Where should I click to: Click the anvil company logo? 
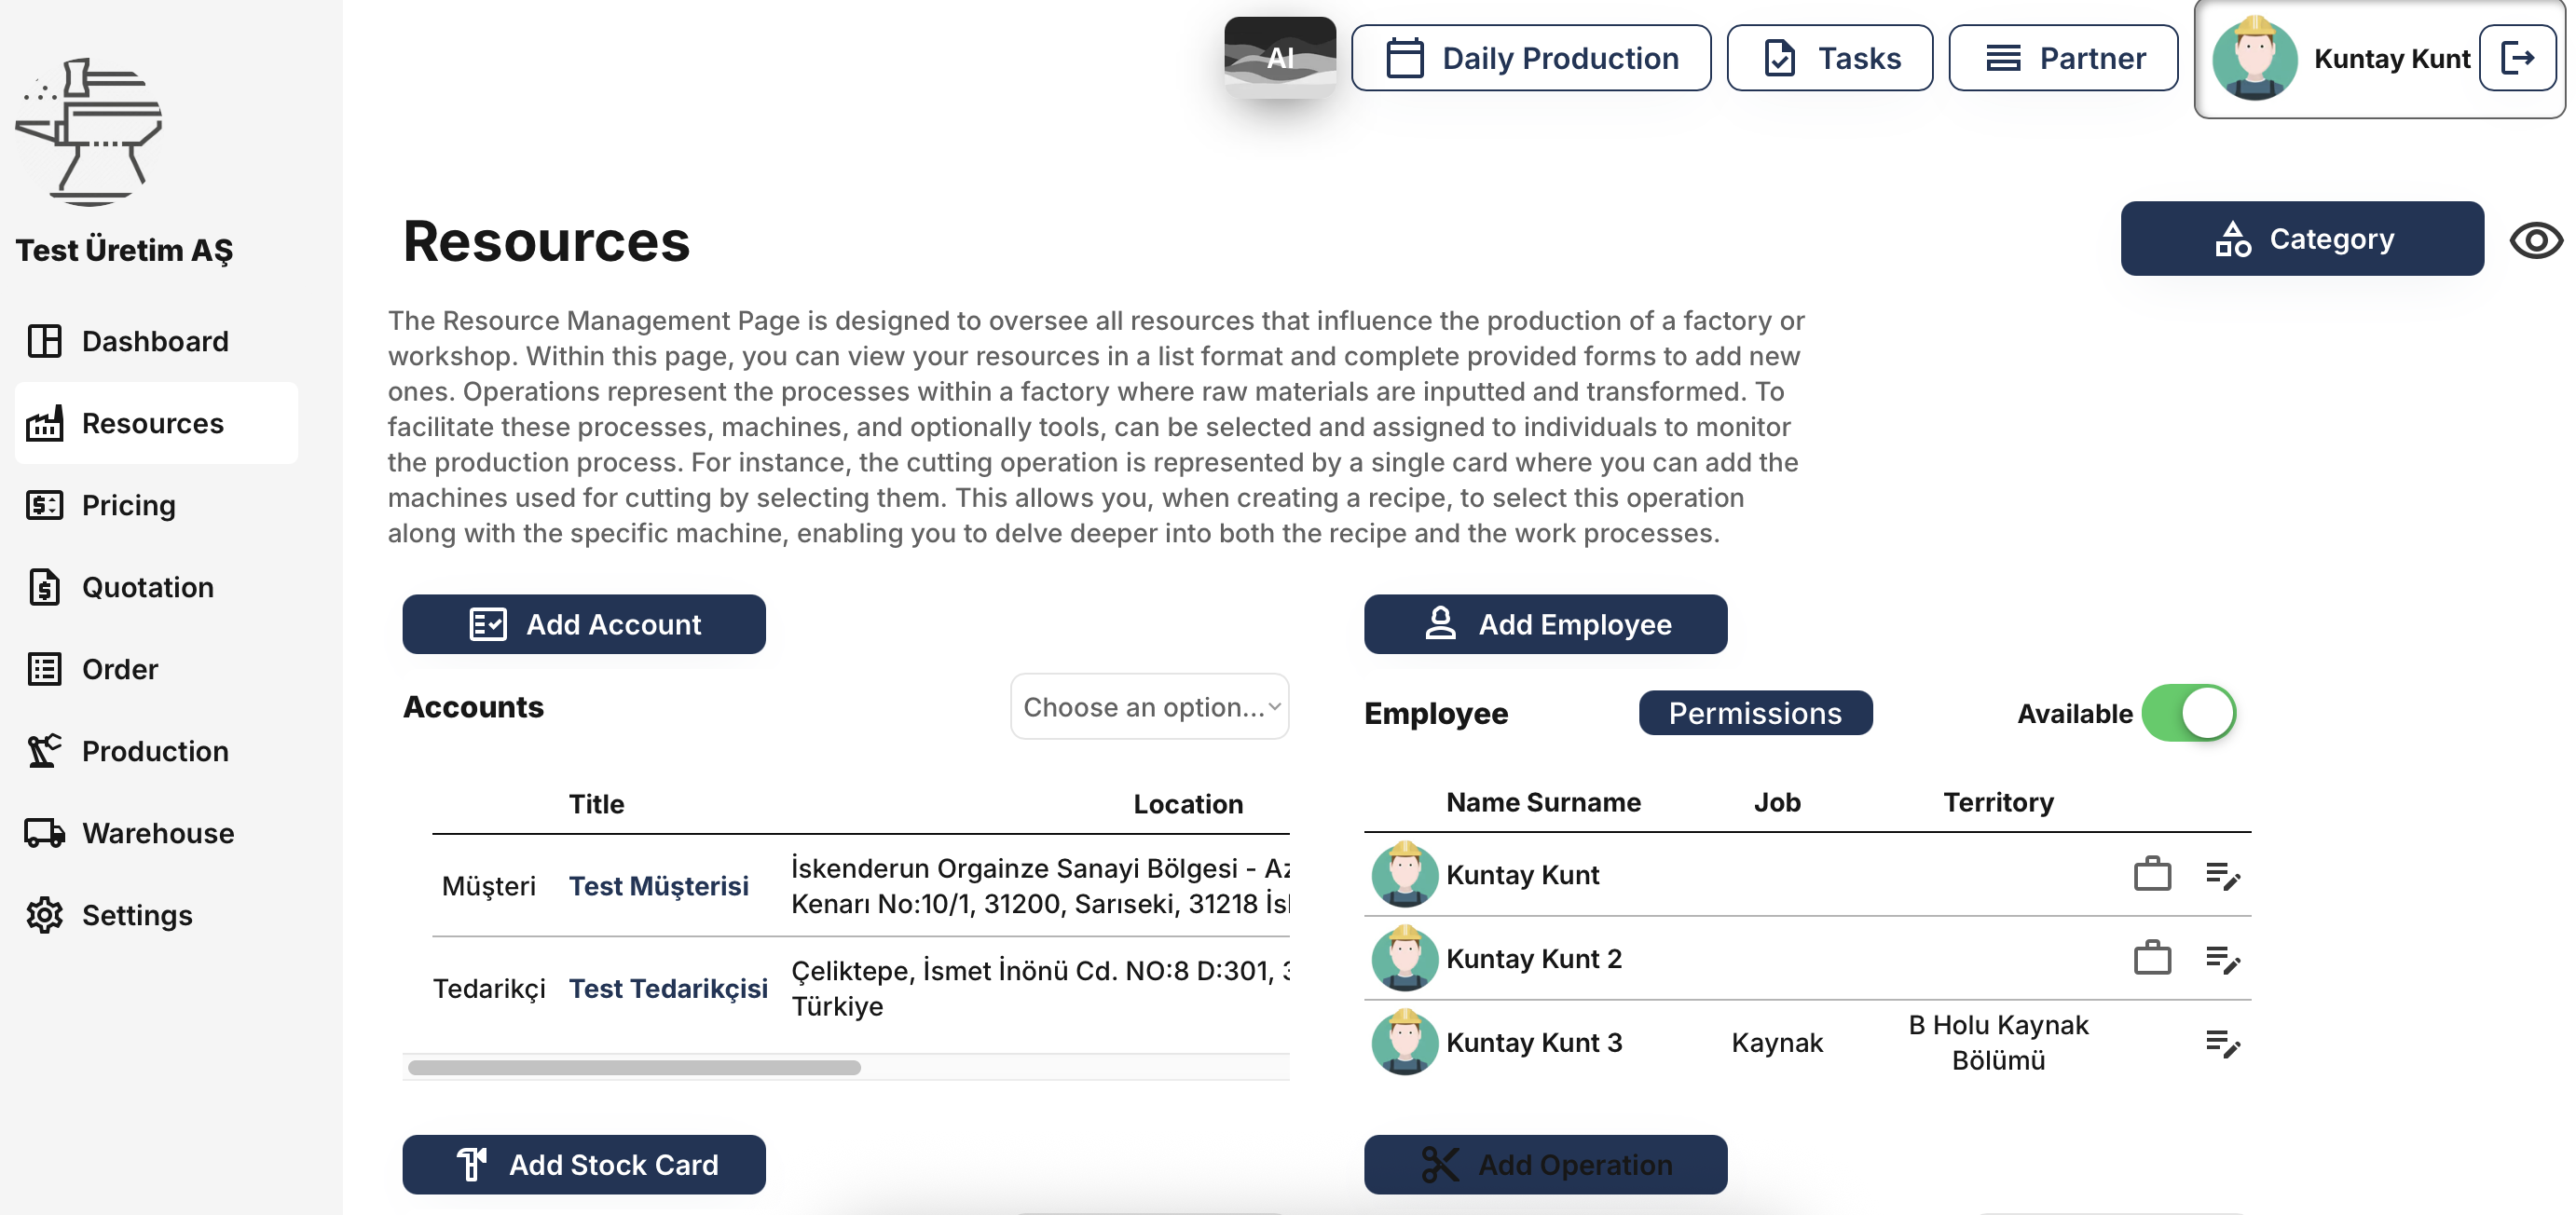(90, 132)
